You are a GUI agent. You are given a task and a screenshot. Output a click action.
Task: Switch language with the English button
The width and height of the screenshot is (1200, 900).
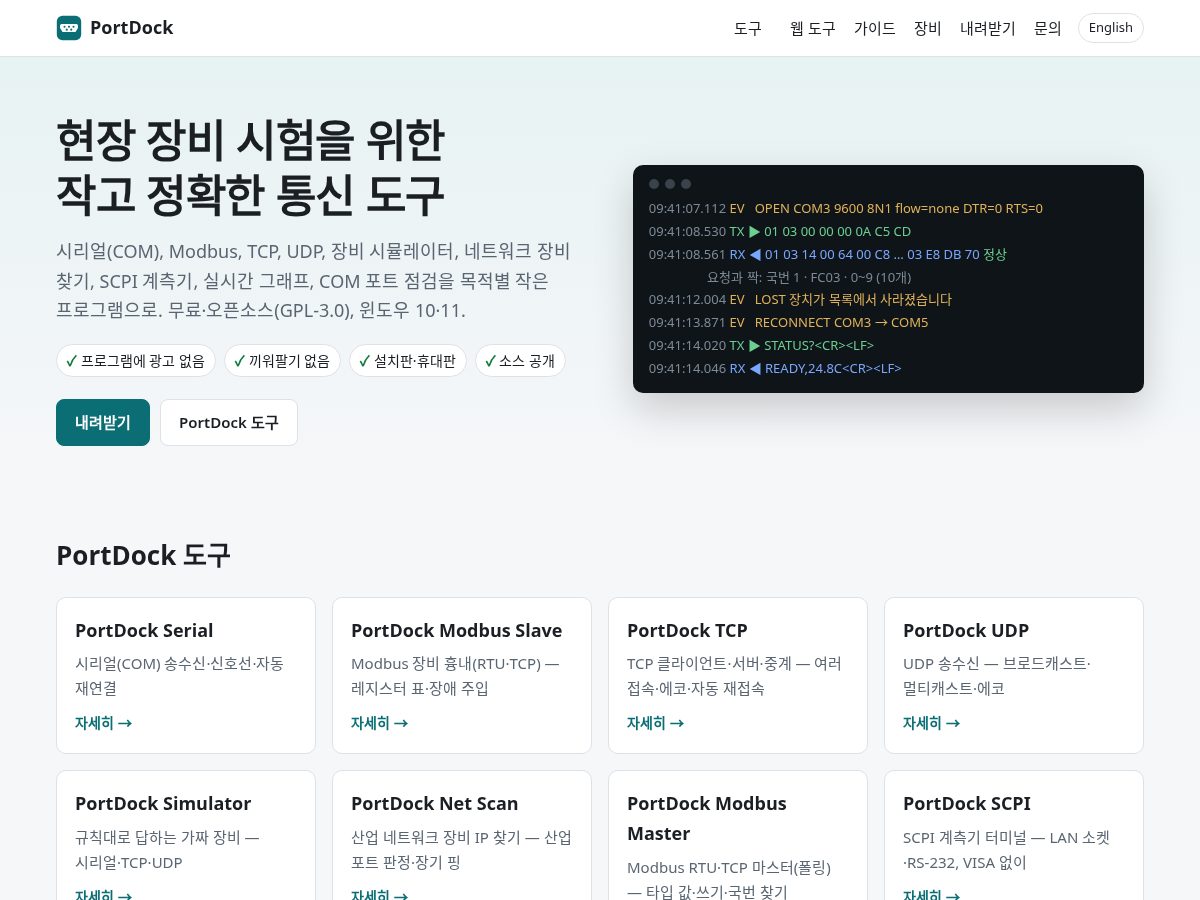[x=1111, y=28]
